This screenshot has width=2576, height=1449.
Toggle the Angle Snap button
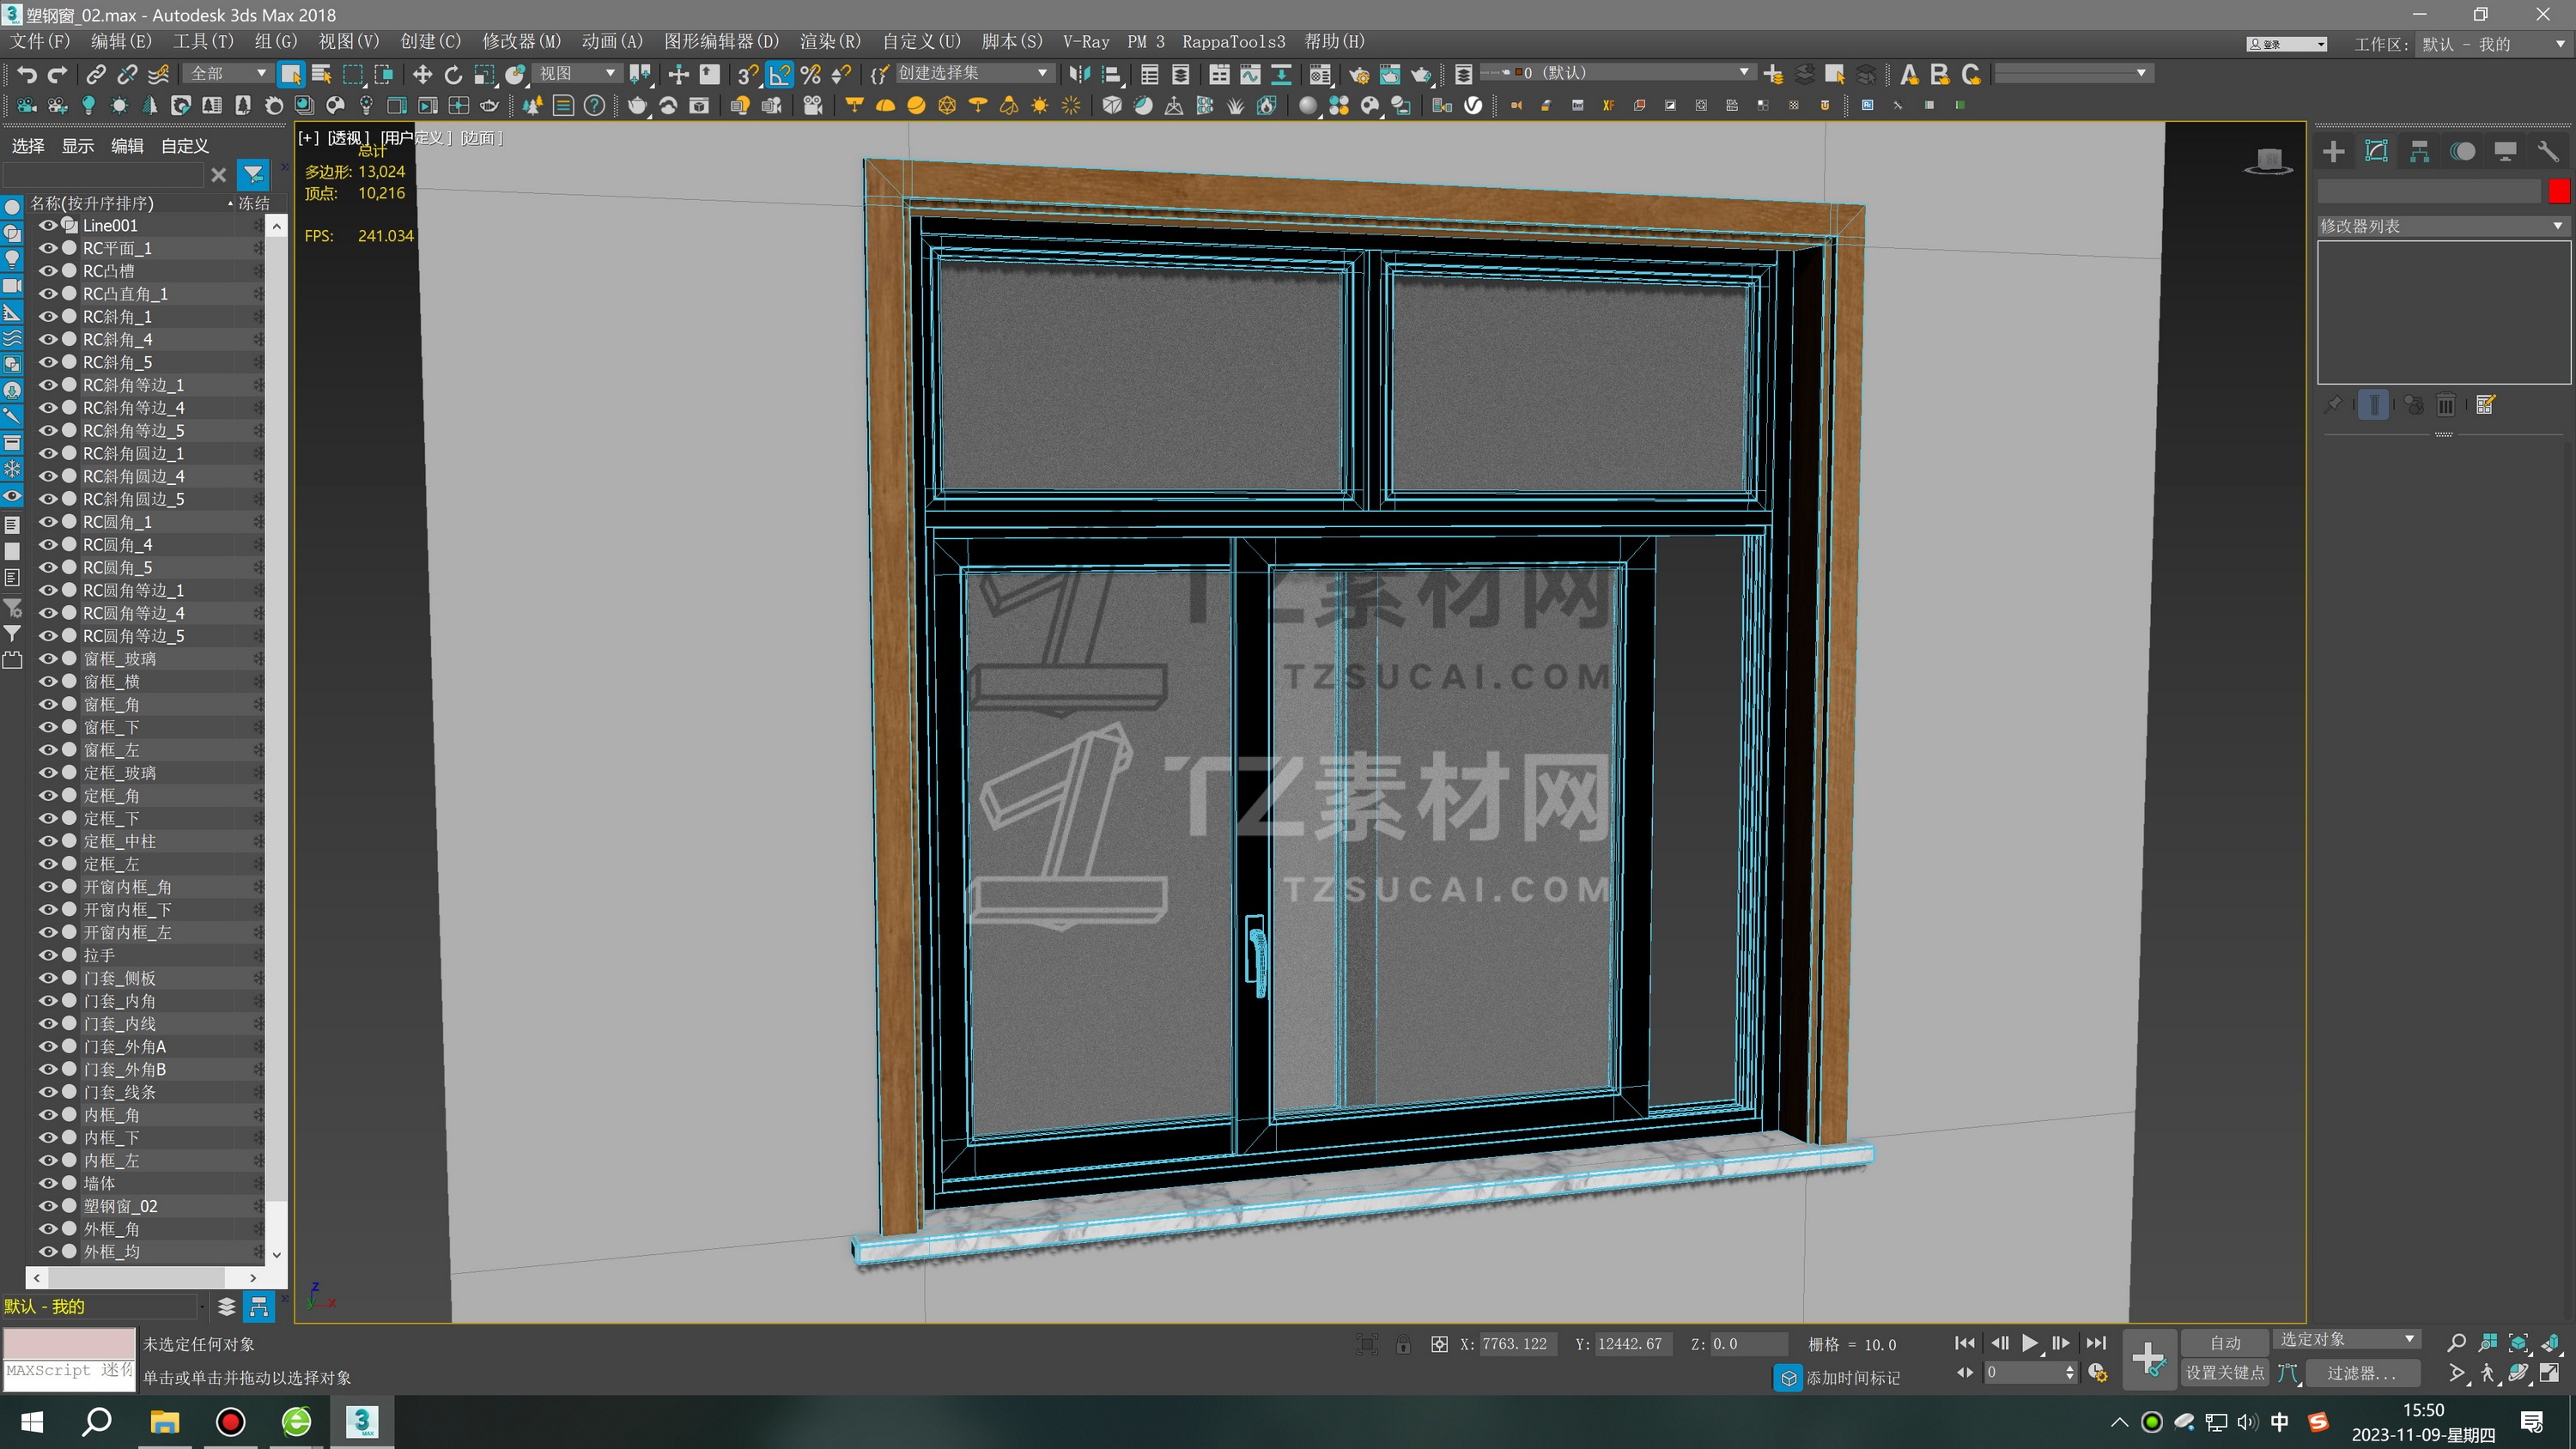coord(779,74)
